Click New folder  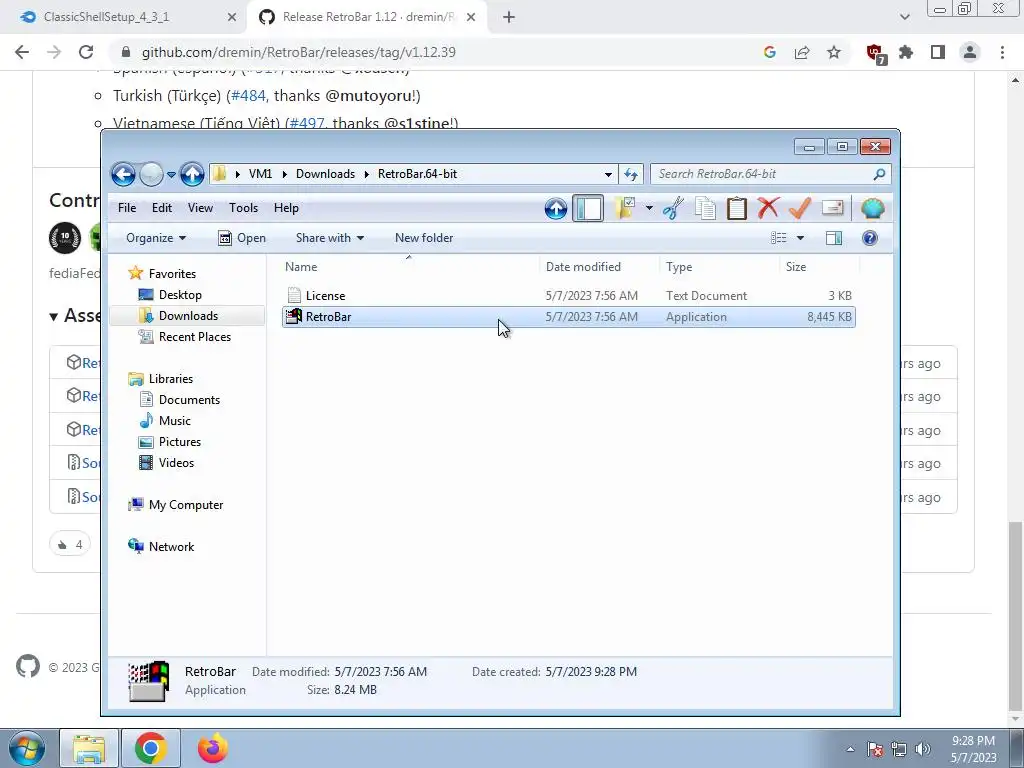pos(424,238)
